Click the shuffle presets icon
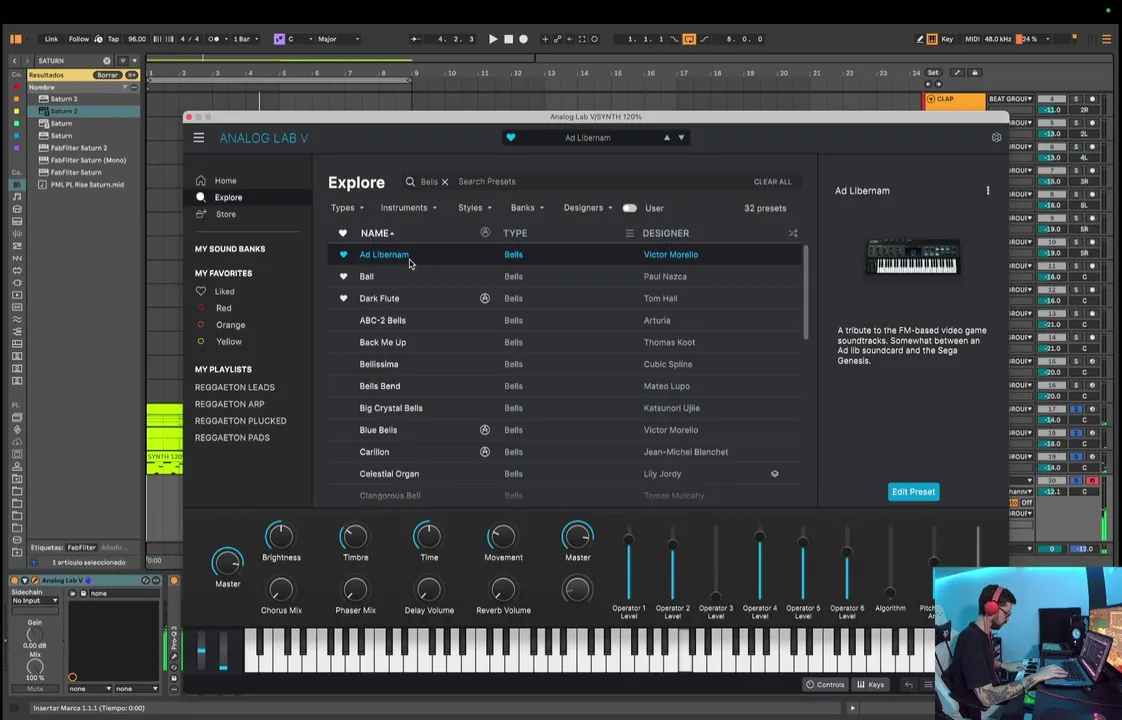 pos(793,233)
